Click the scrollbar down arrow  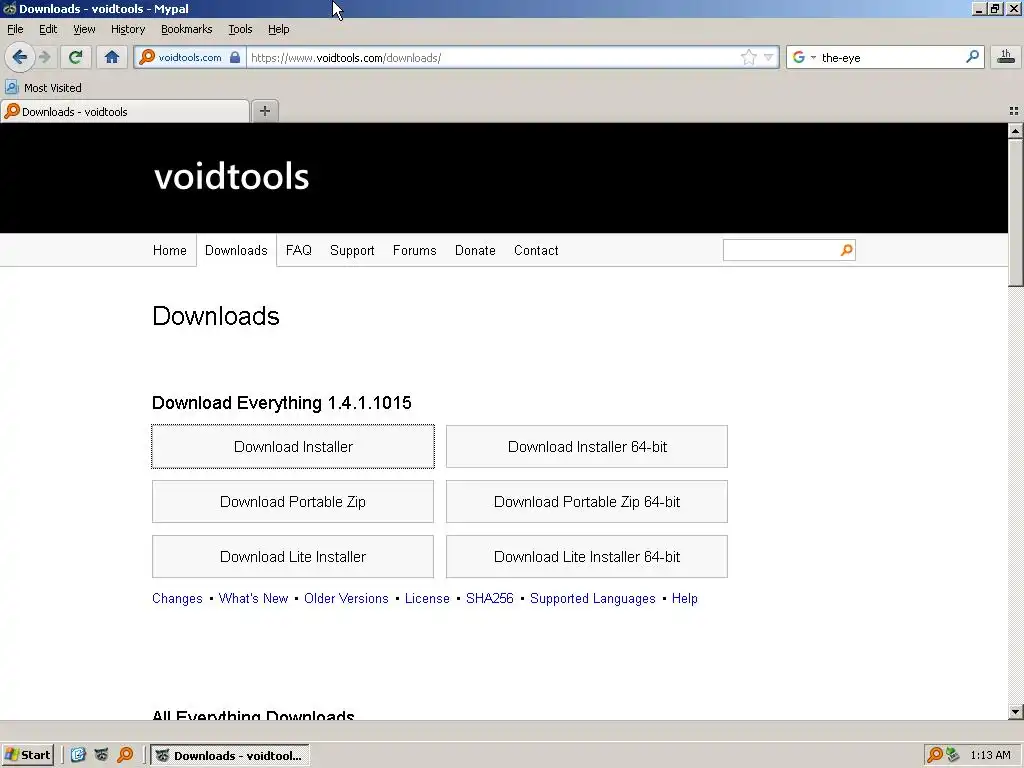(x=1016, y=712)
